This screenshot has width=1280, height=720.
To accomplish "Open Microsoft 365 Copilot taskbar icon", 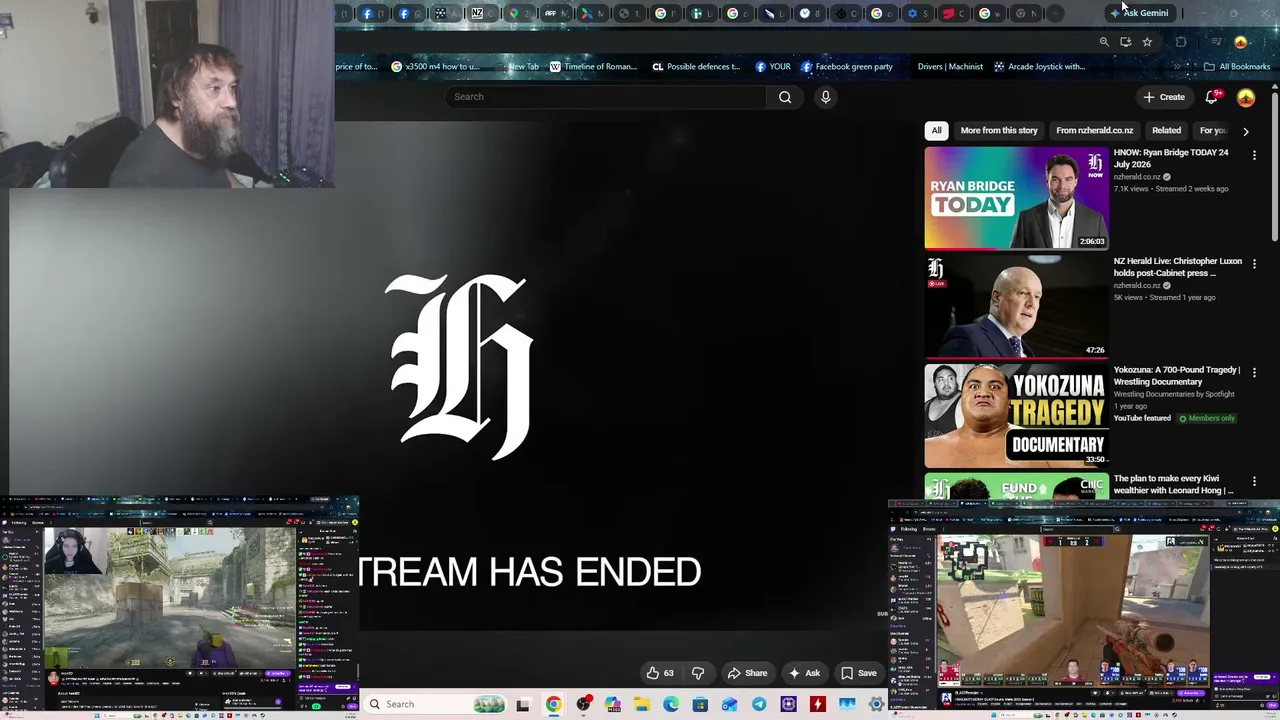I will coord(612,704).
